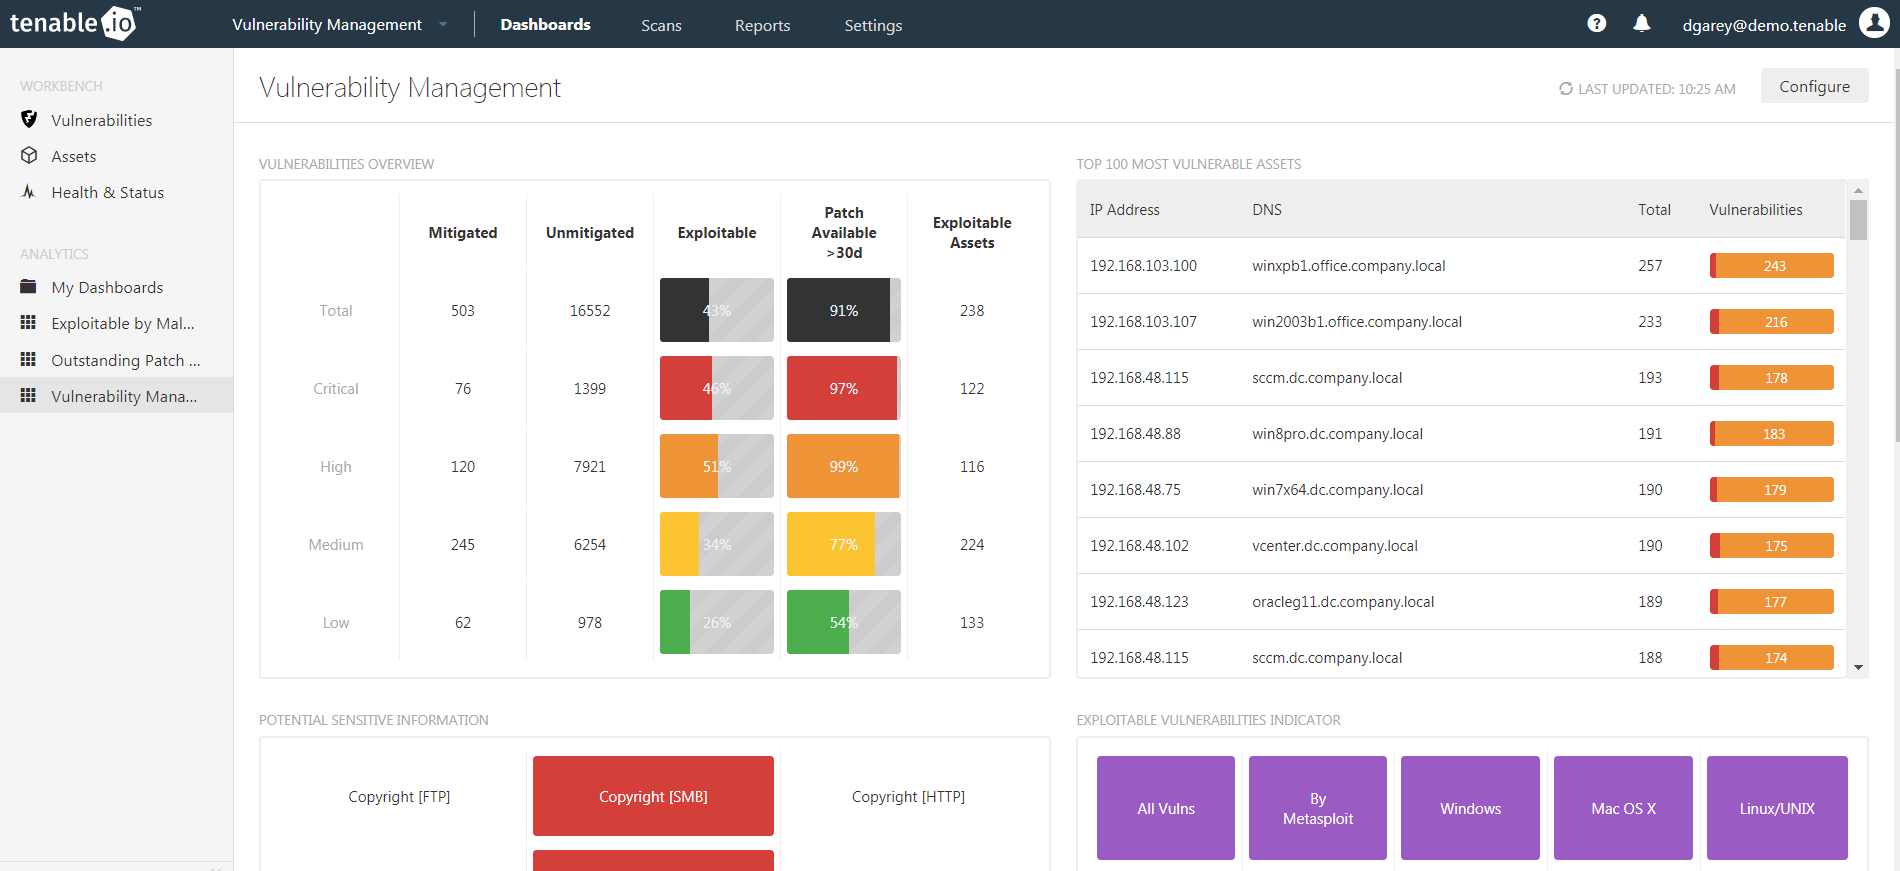This screenshot has height=871, width=1900.
Task: Select the win7x64.dc.company.local DNS entry
Action: [1337, 489]
